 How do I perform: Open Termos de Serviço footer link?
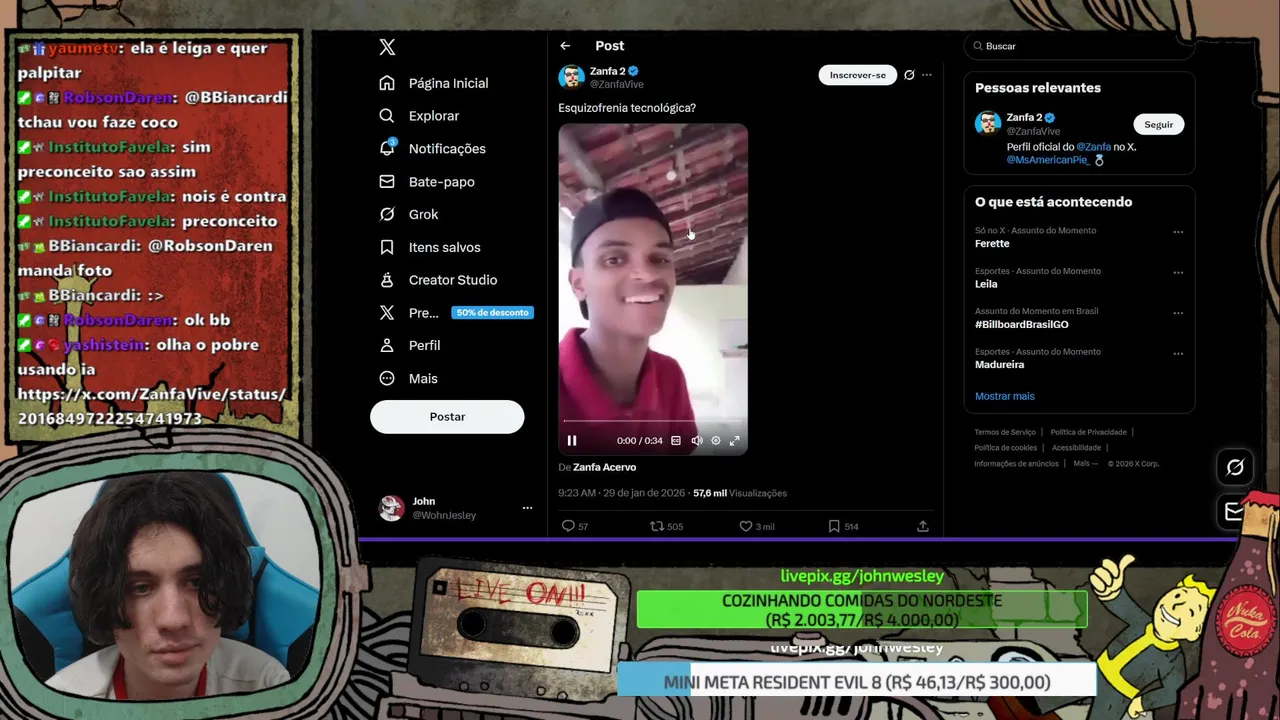(x=1005, y=432)
